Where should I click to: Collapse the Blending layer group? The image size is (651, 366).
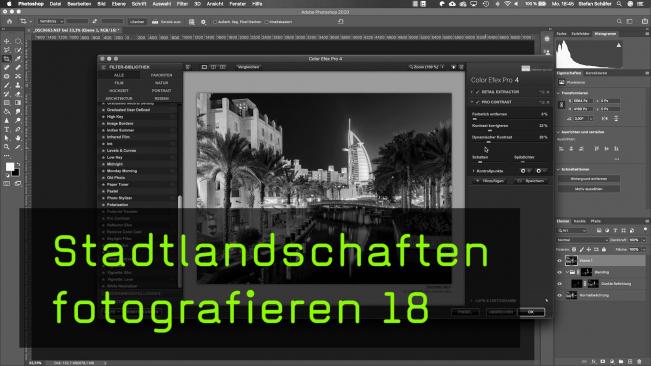click(567, 272)
